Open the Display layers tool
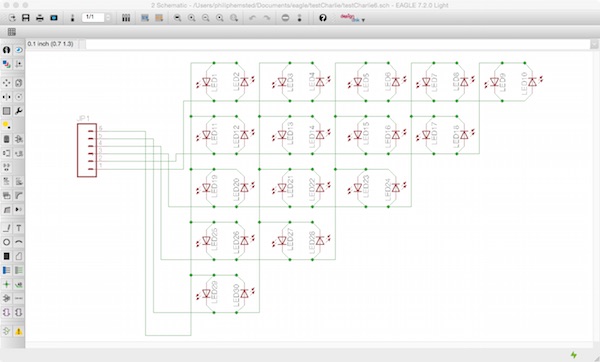 [7, 64]
